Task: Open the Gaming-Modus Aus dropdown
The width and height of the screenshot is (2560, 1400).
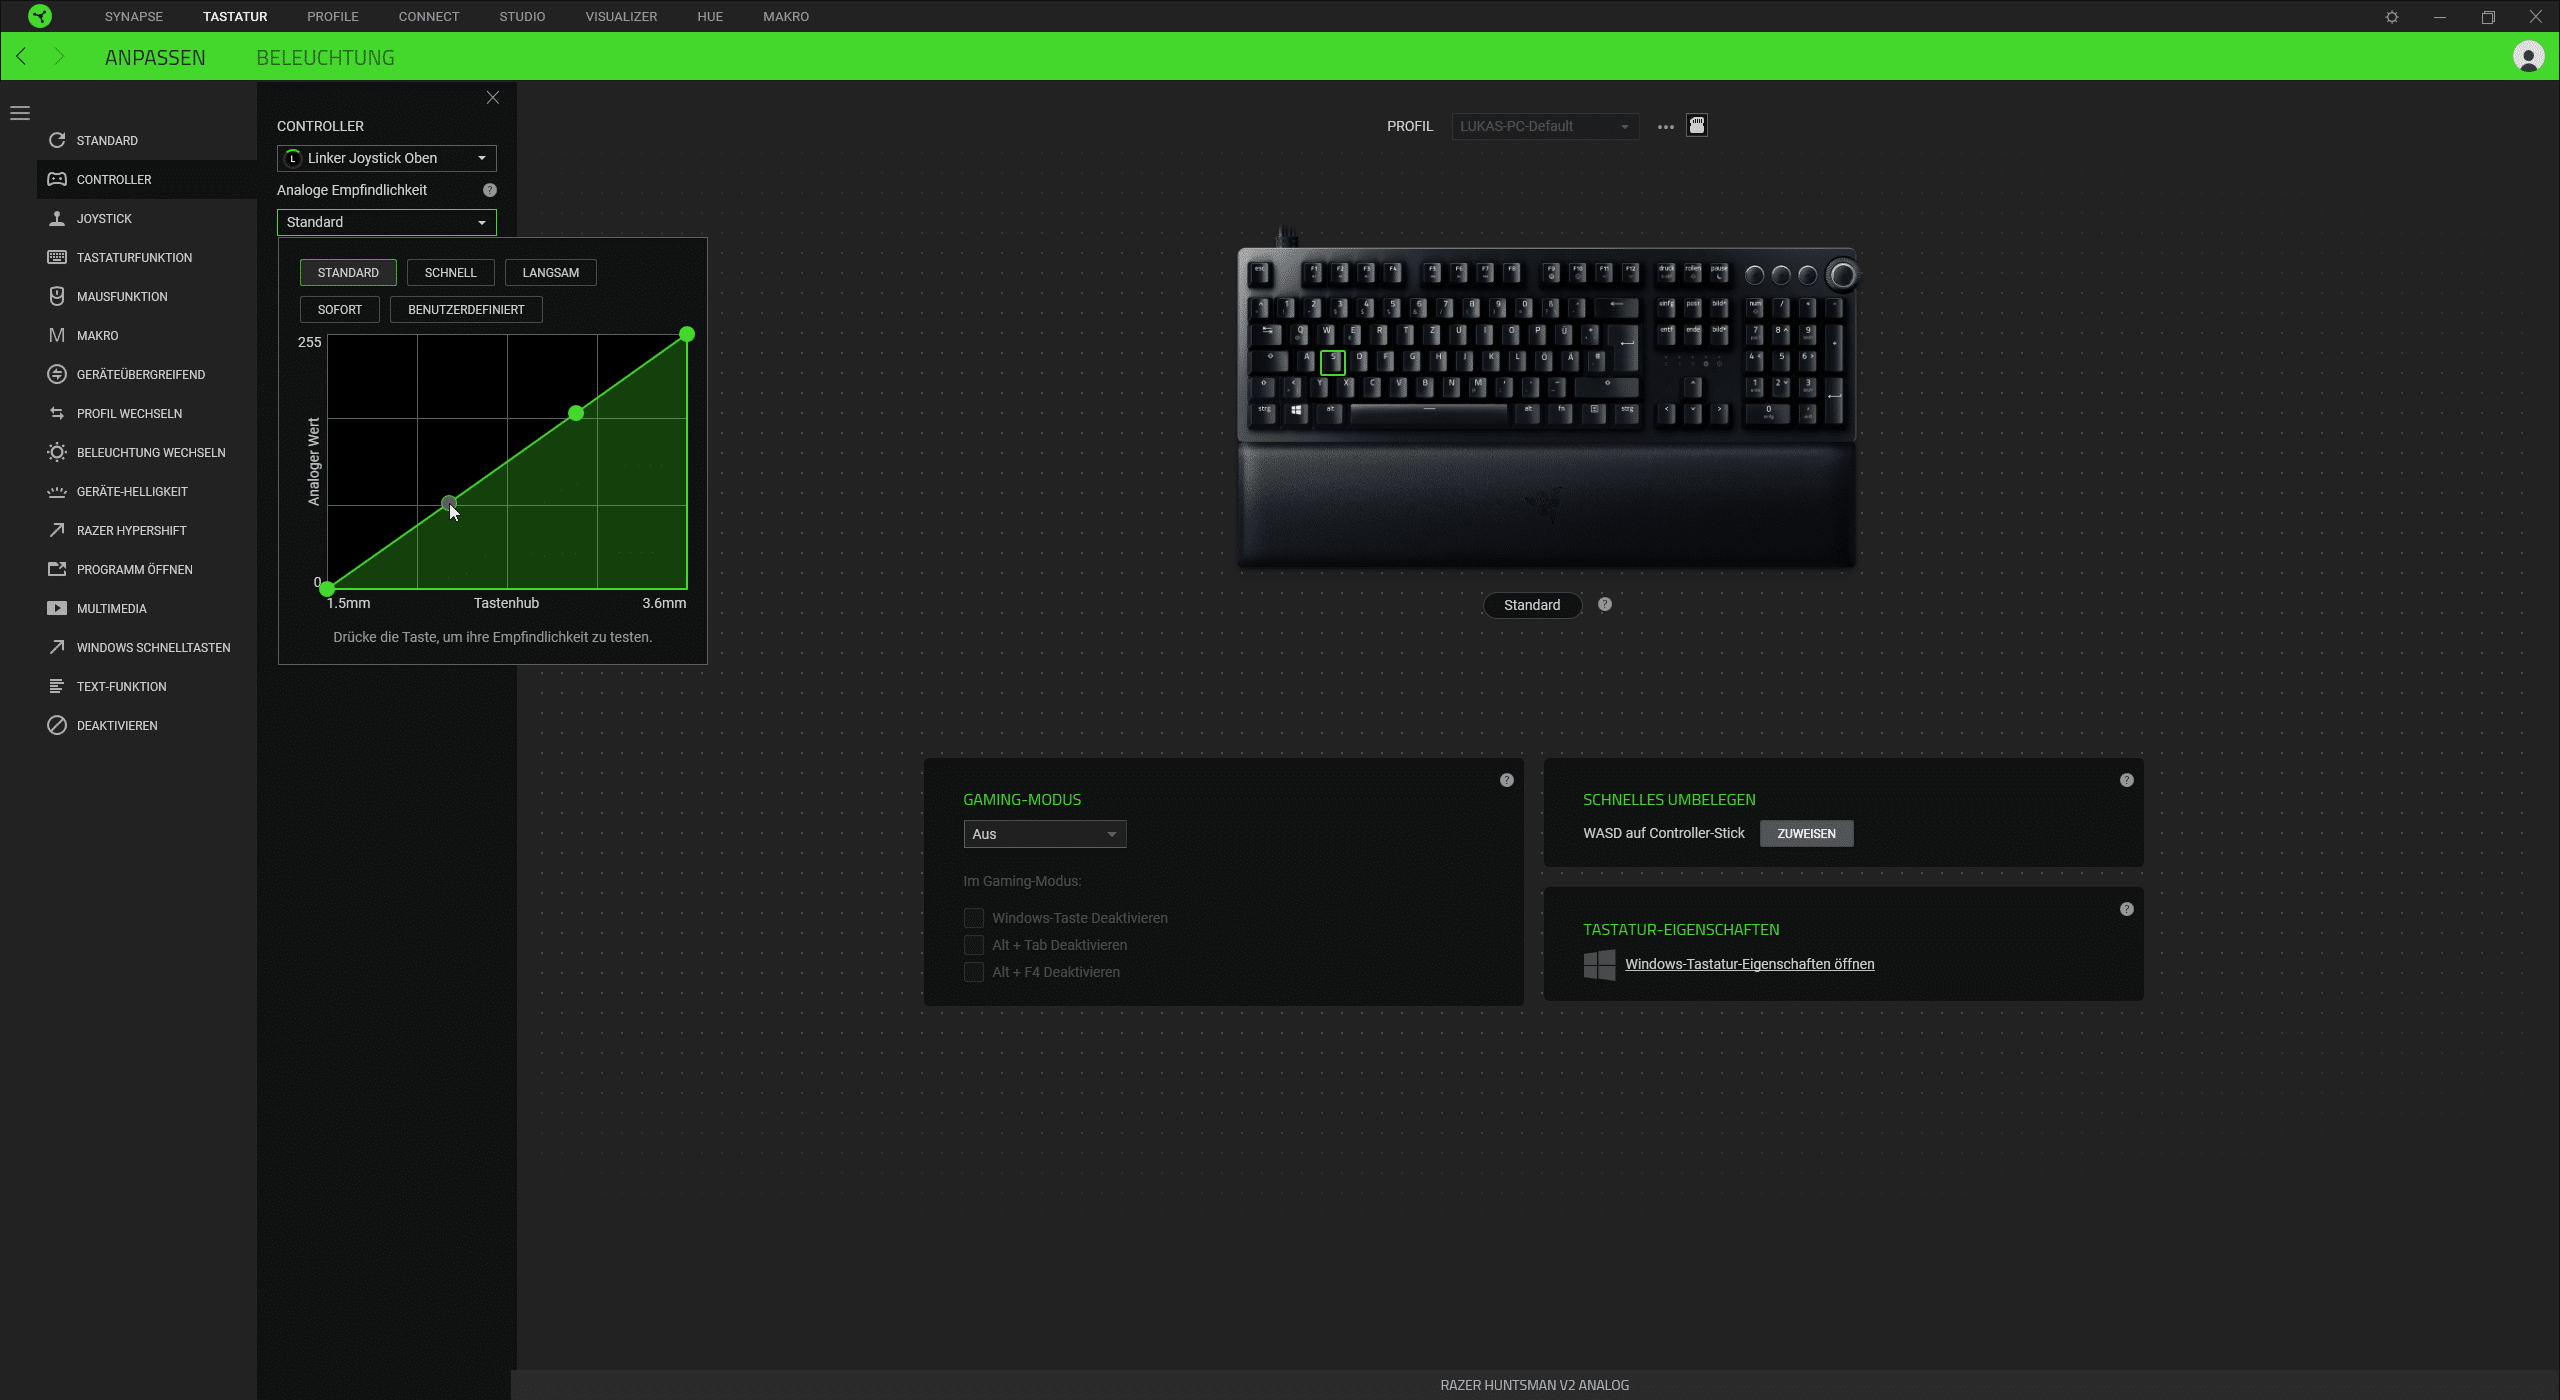Action: click(x=1045, y=834)
